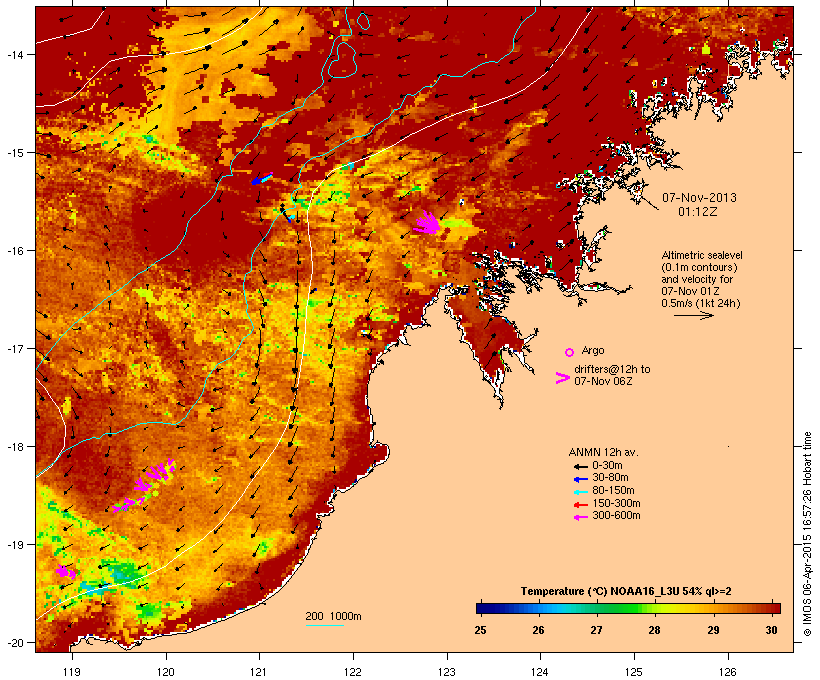Viewport: 820px width, 680px height.
Task: Click the magenta 300-600m legend arrow
Action: coord(580,517)
